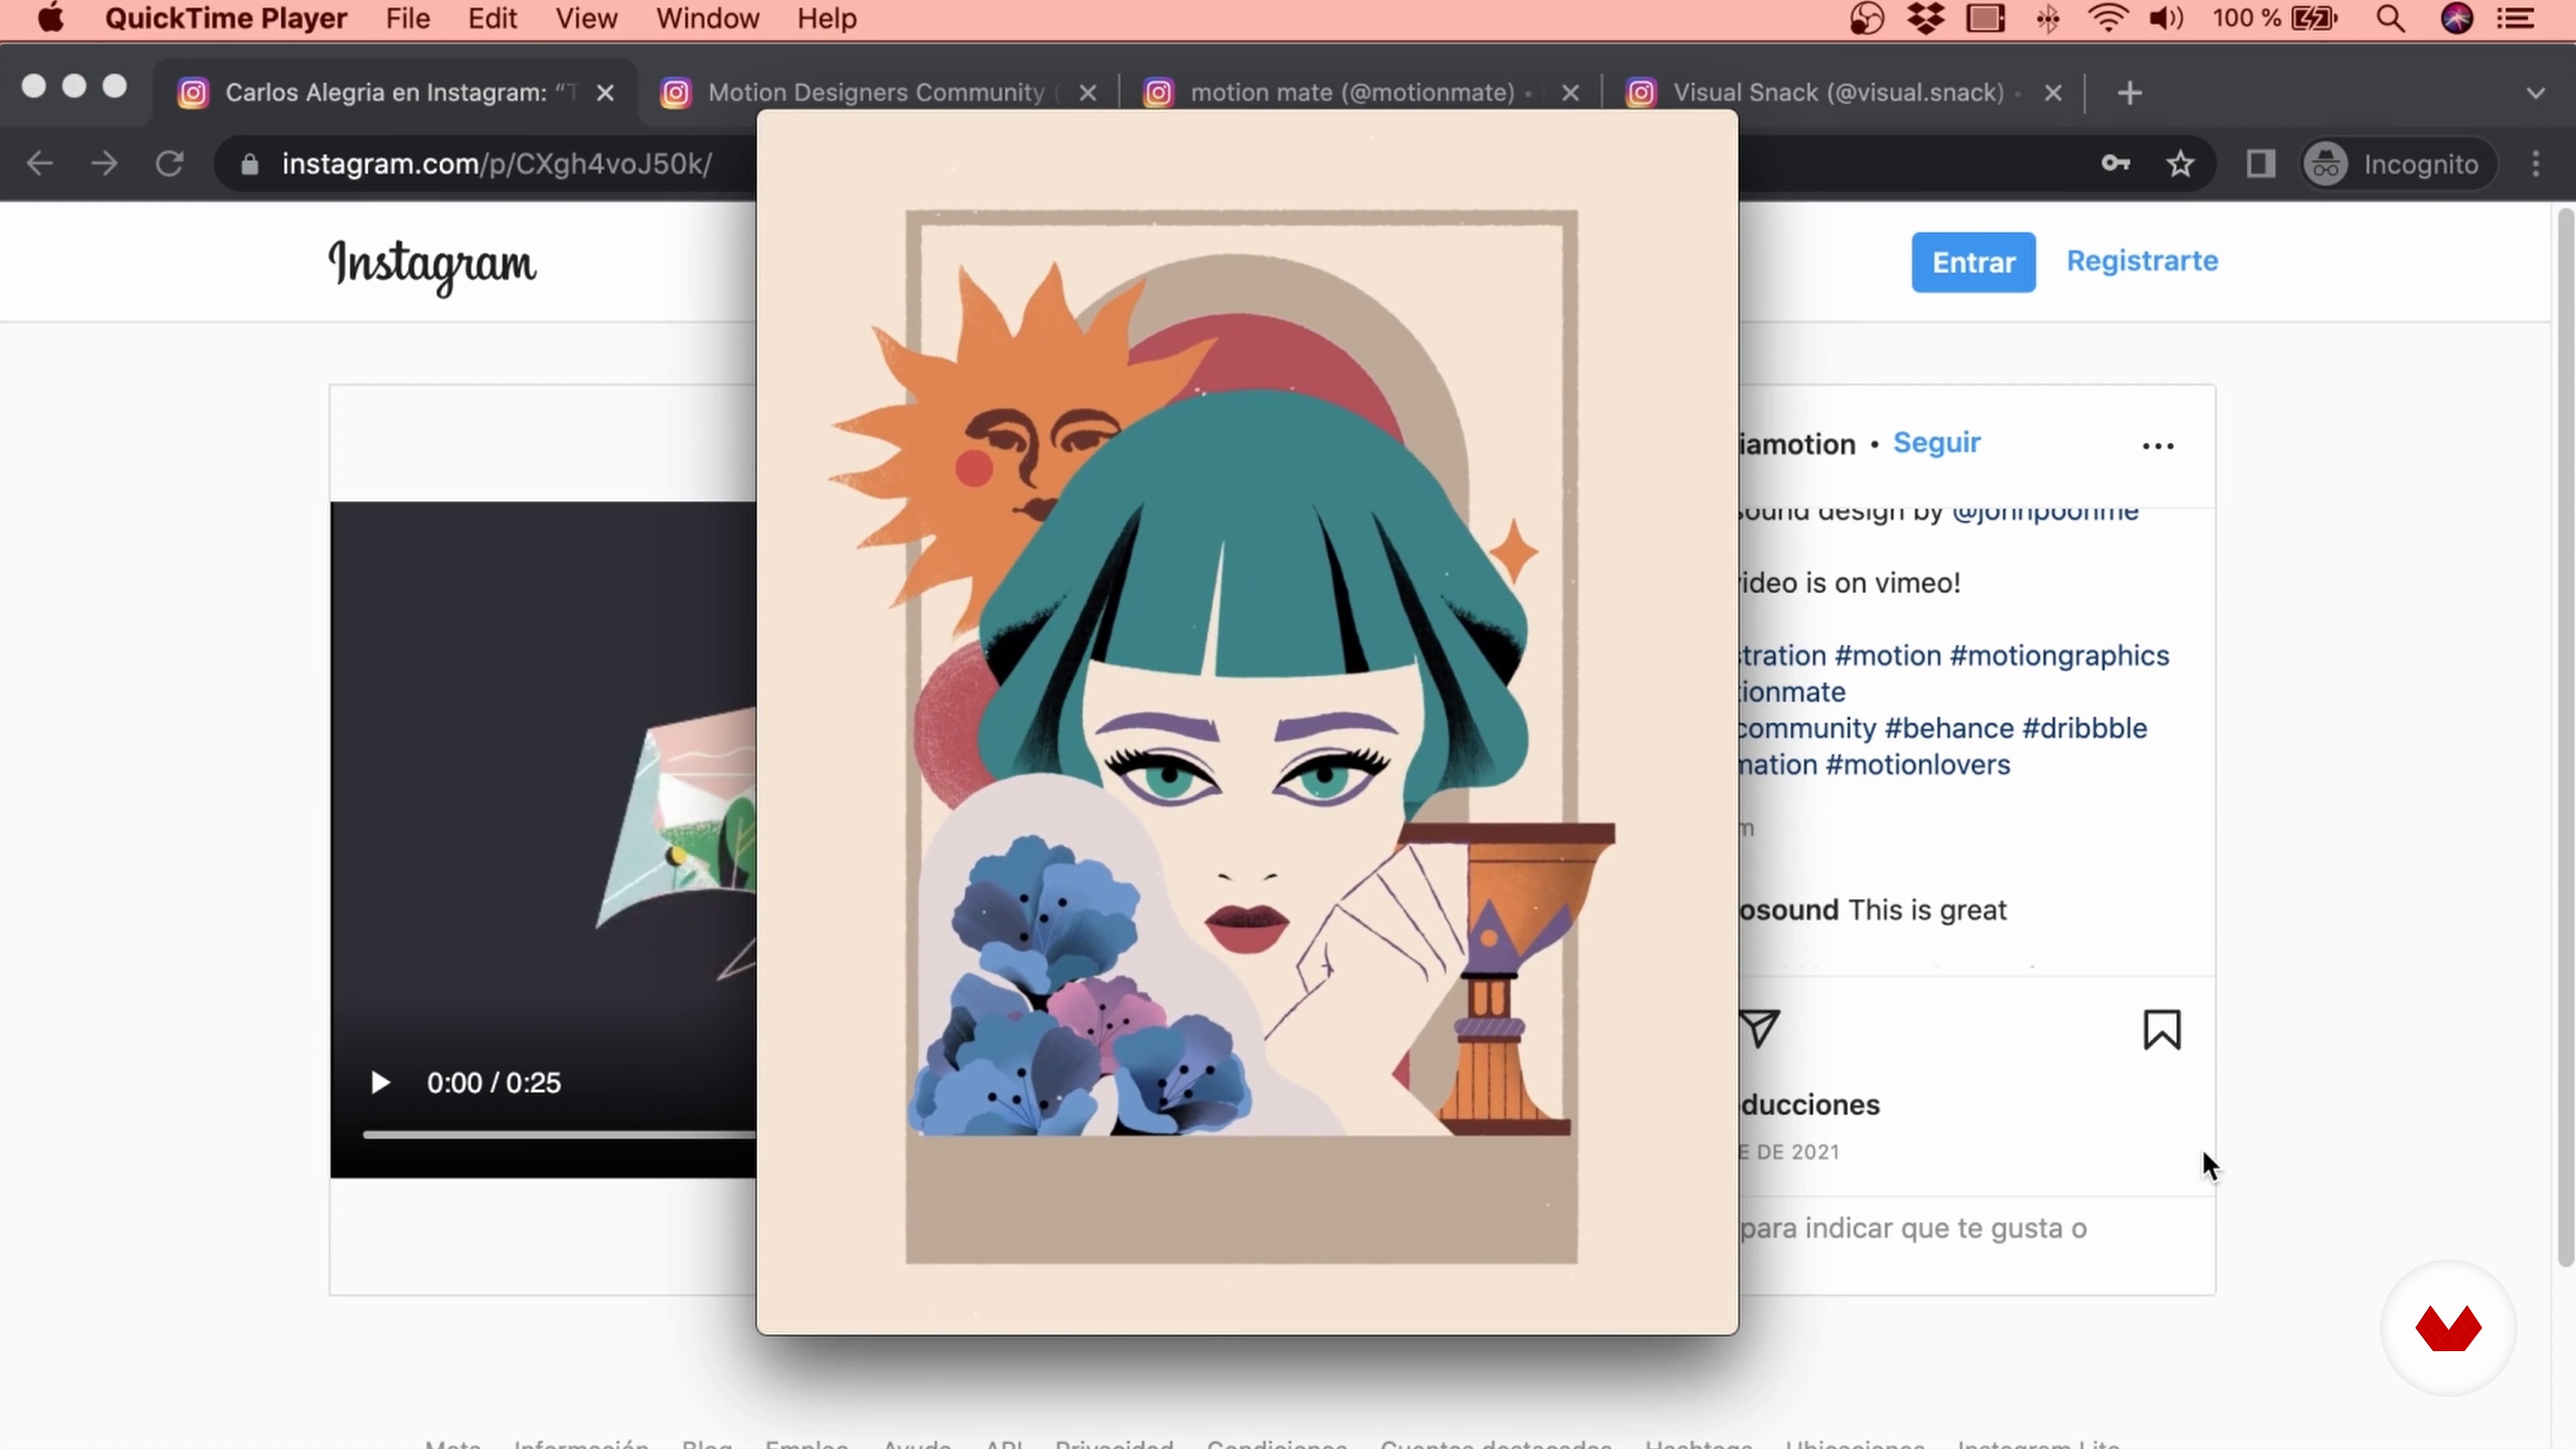Open the volume control icon
The width and height of the screenshot is (2576, 1449).
click(2166, 18)
